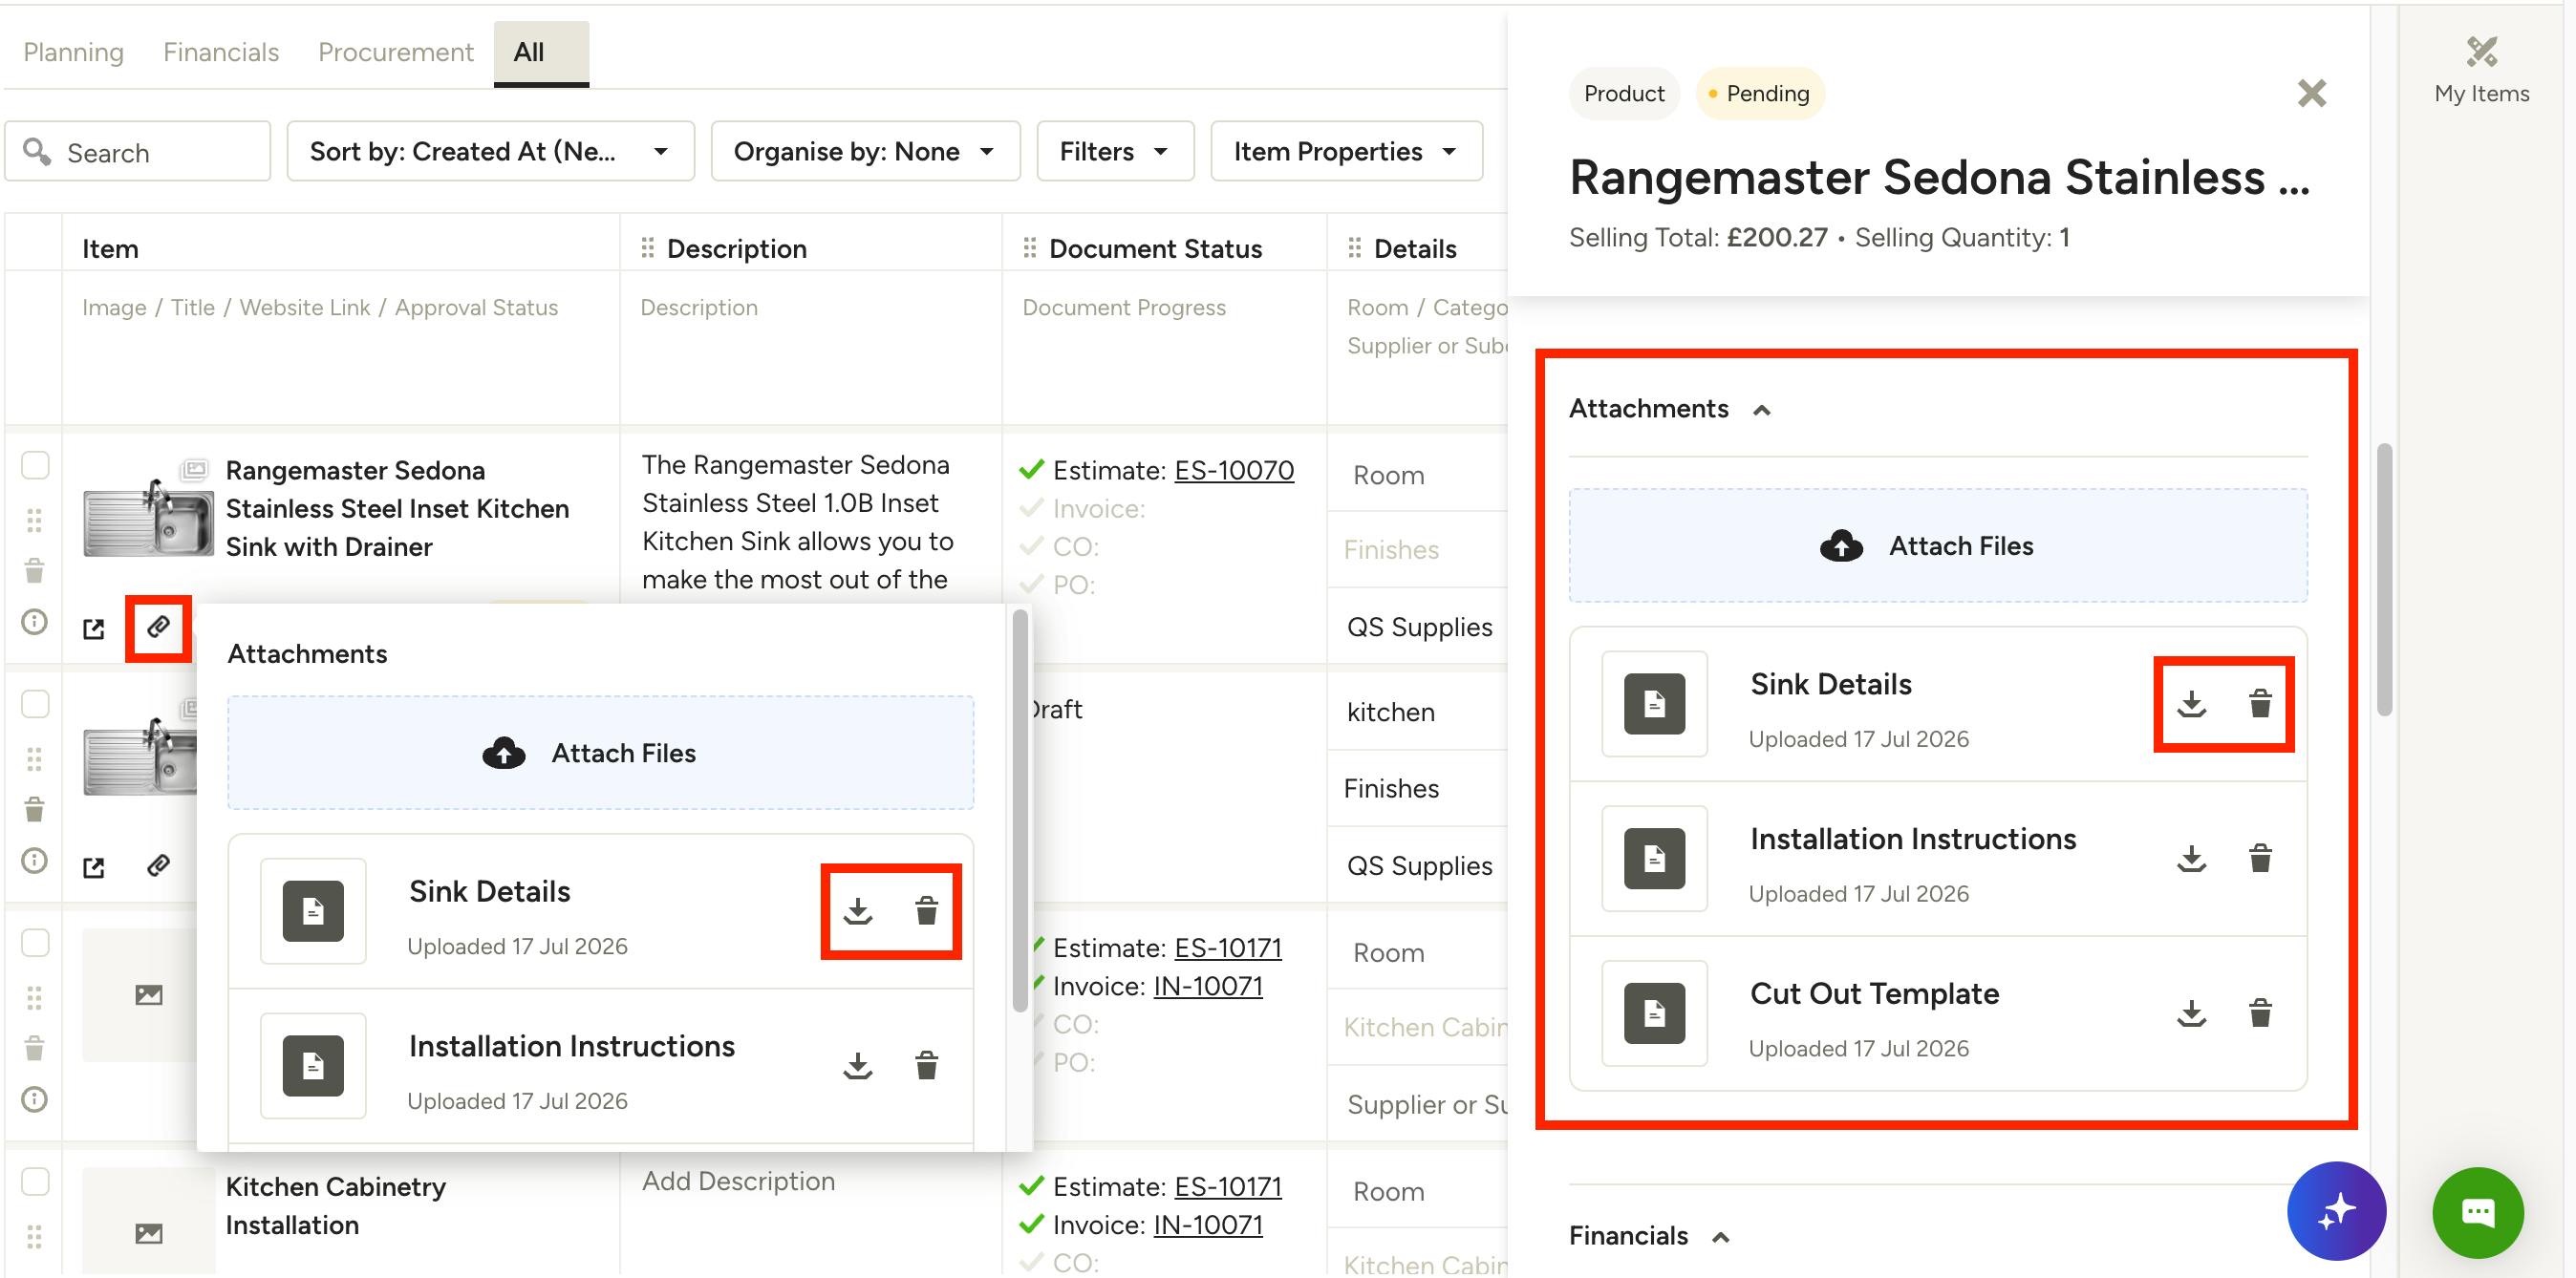Click the Details column drag handle

1355,247
